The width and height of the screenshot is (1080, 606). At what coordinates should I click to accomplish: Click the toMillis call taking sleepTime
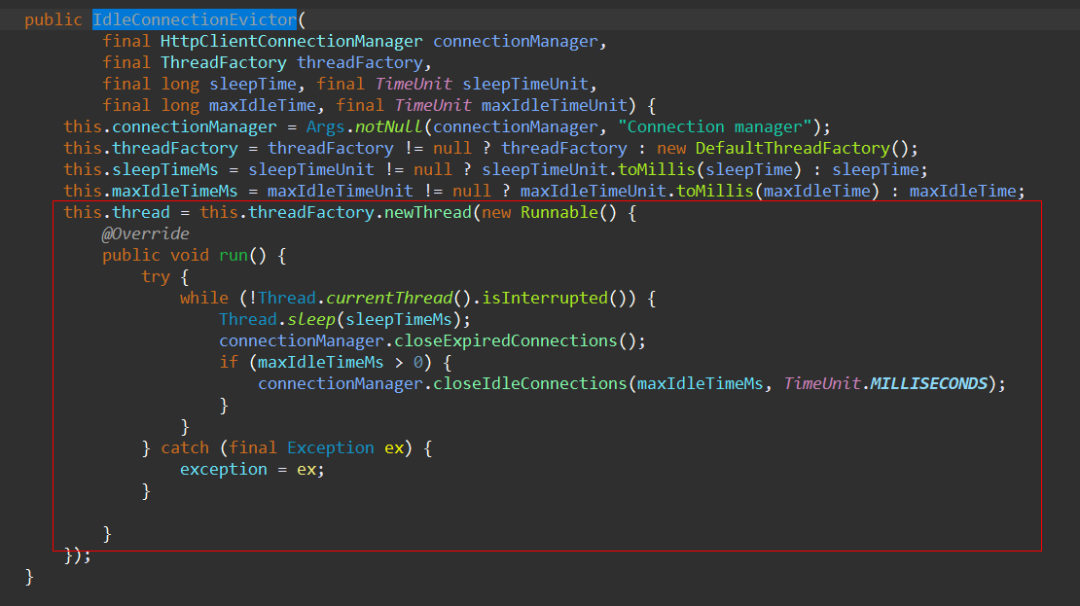pos(656,169)
